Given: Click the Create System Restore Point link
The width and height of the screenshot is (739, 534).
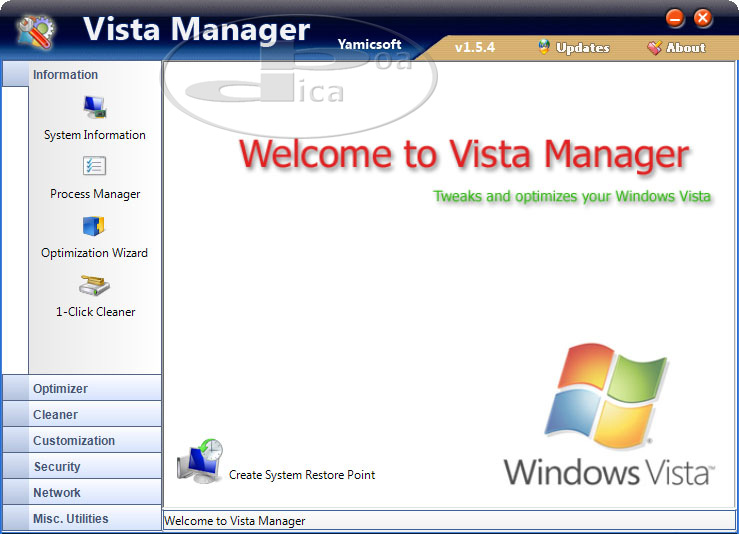Looking at the screenshot, I should click(x=302, y=475).
